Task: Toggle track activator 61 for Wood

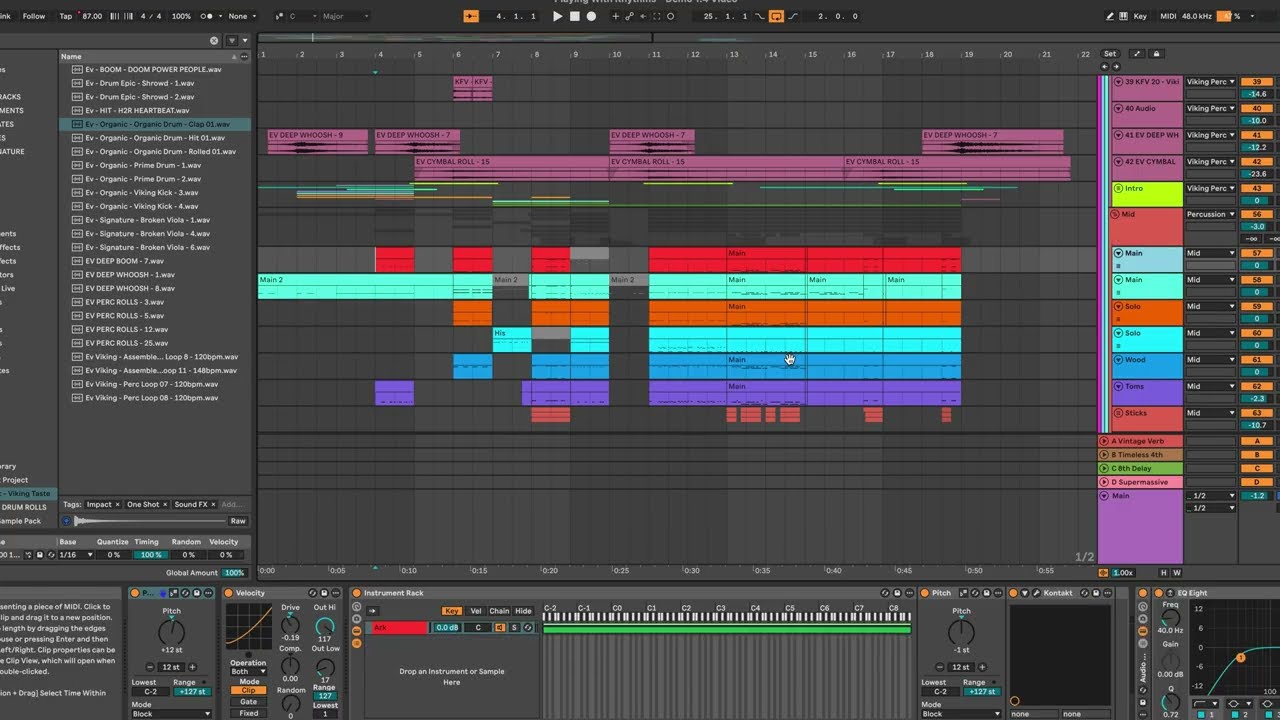Action: tap(1256, 360)
